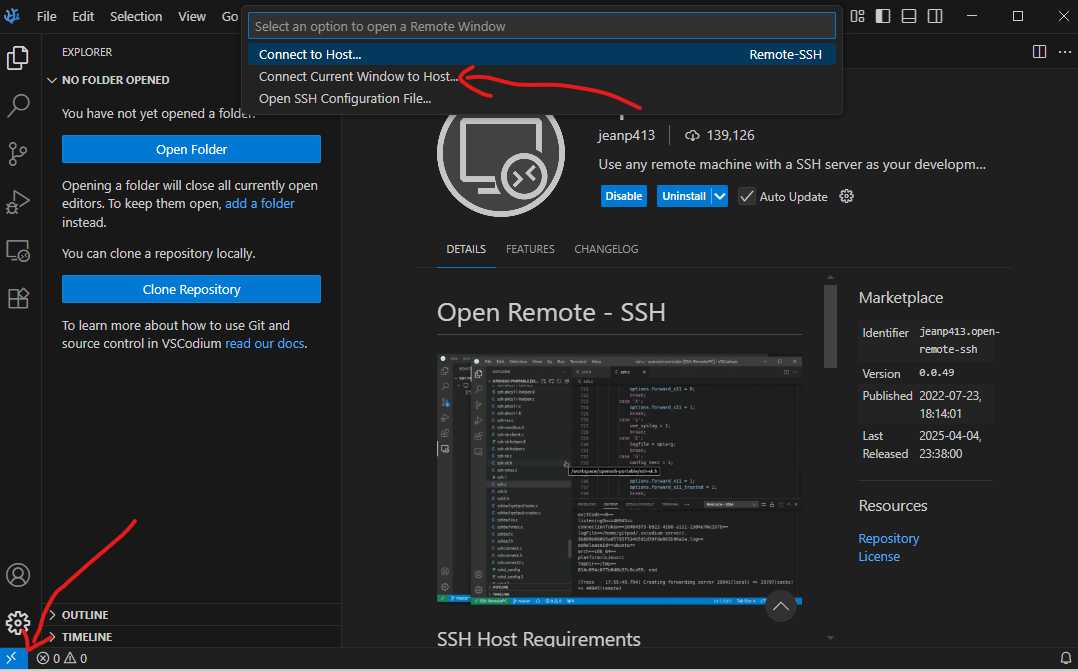1078x671 pixels.
Task: Open the Source Control view
Action: (x=18, y=154)
